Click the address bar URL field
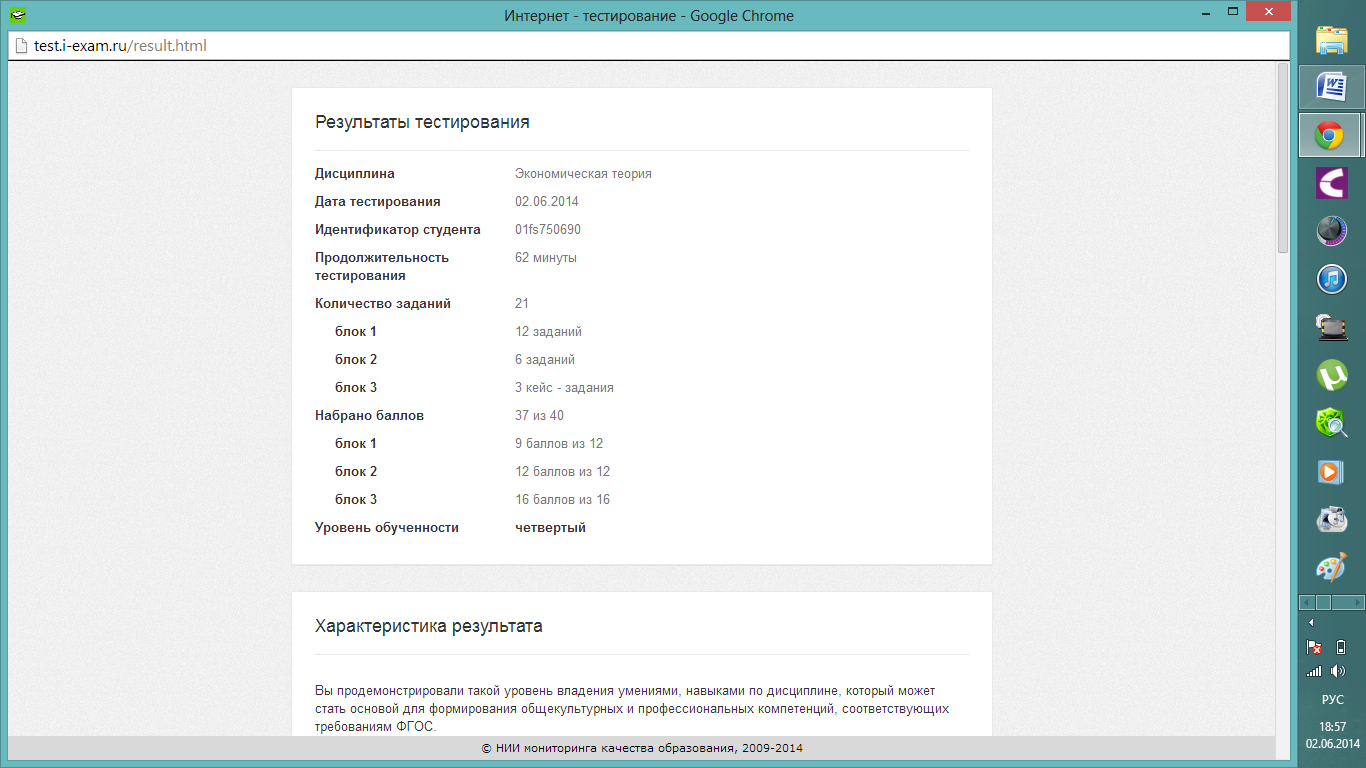This screenshot has width=1366, height=768. (x=650, y=45)
